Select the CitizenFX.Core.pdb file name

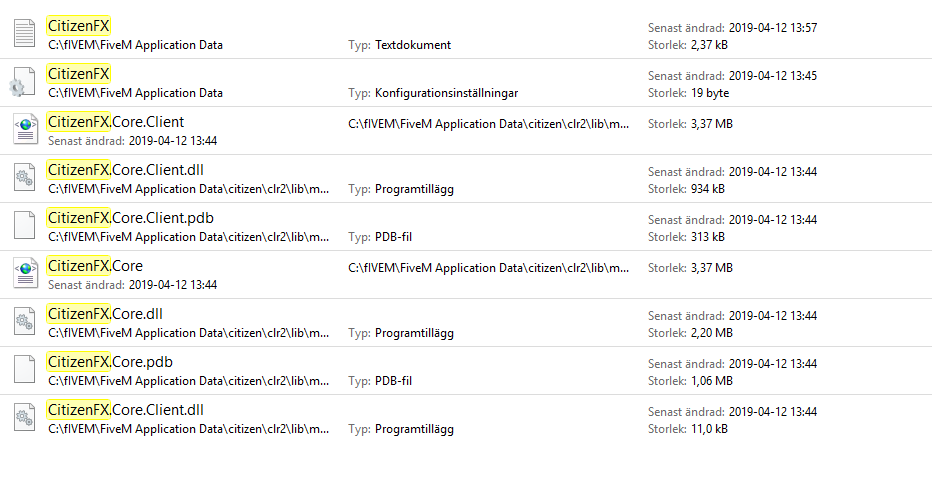pos(109,362)
